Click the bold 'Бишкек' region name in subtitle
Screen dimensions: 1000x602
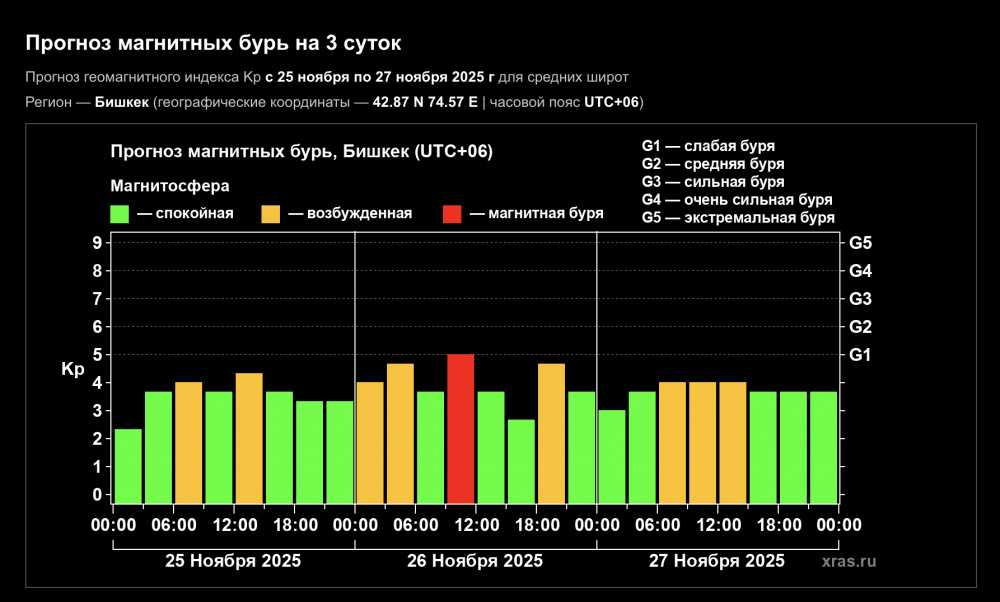click(x=122, y=103)
